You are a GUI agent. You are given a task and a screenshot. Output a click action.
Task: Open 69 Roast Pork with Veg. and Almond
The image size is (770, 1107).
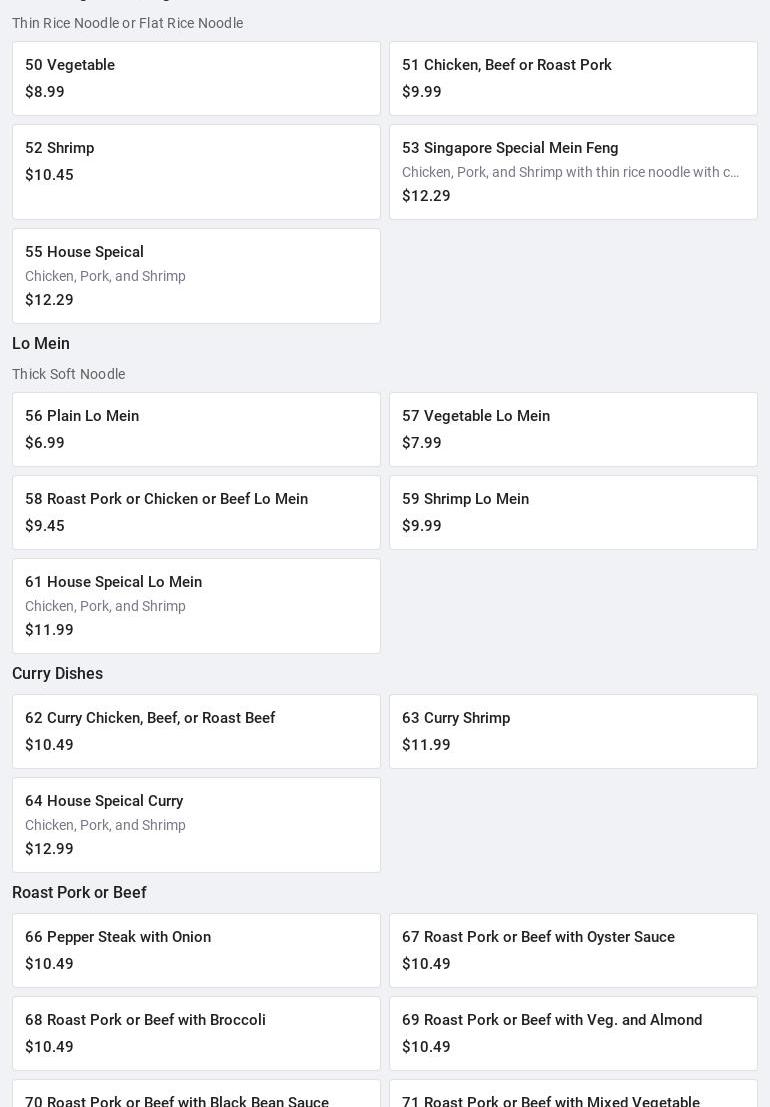coord(573,1033)
